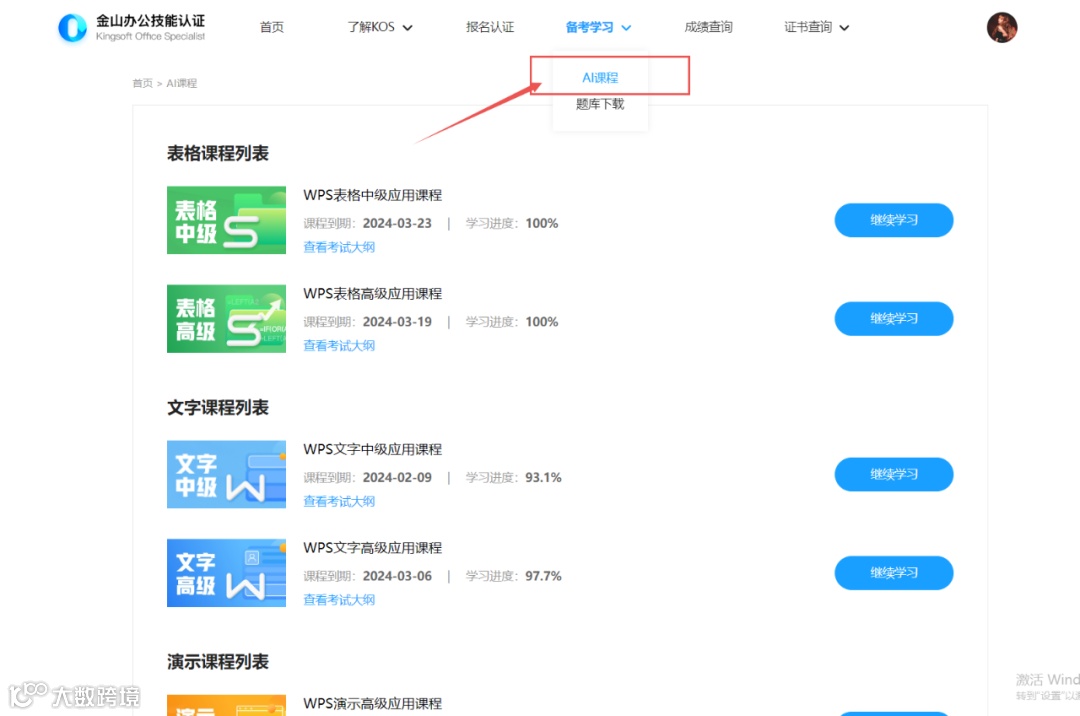This screenshot has height=716, width=1080.
Task: Continue learning WPS文字高级应用课程
Action: coord(894,573)
